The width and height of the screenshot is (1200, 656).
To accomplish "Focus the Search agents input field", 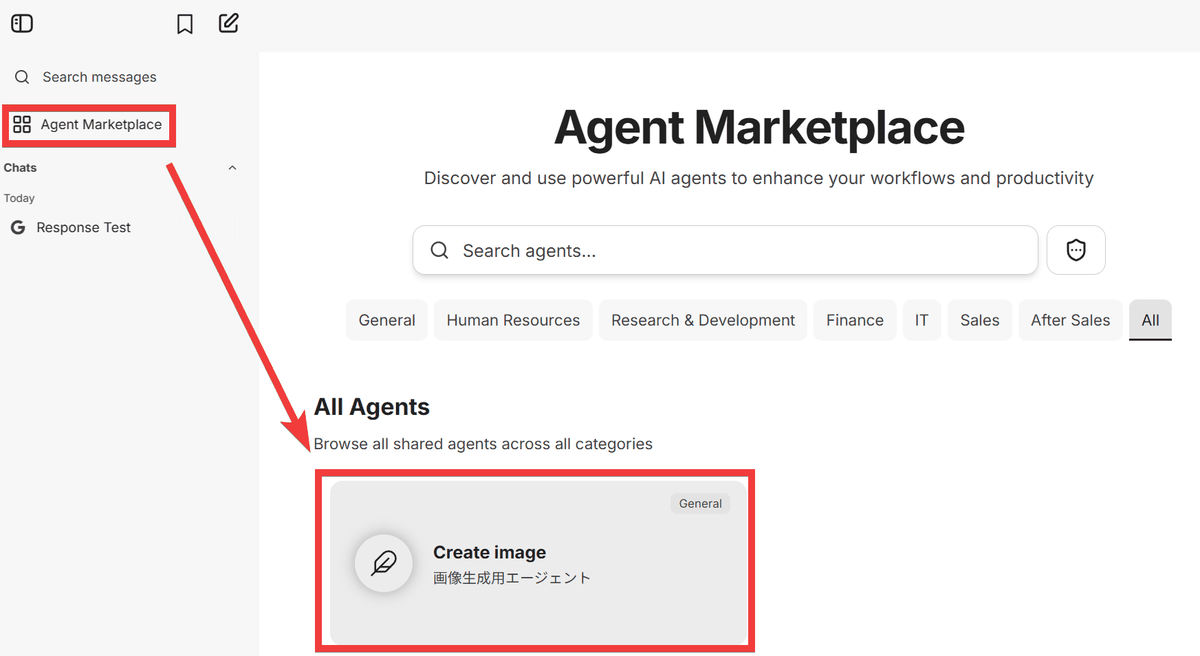I will pos(740,250).
